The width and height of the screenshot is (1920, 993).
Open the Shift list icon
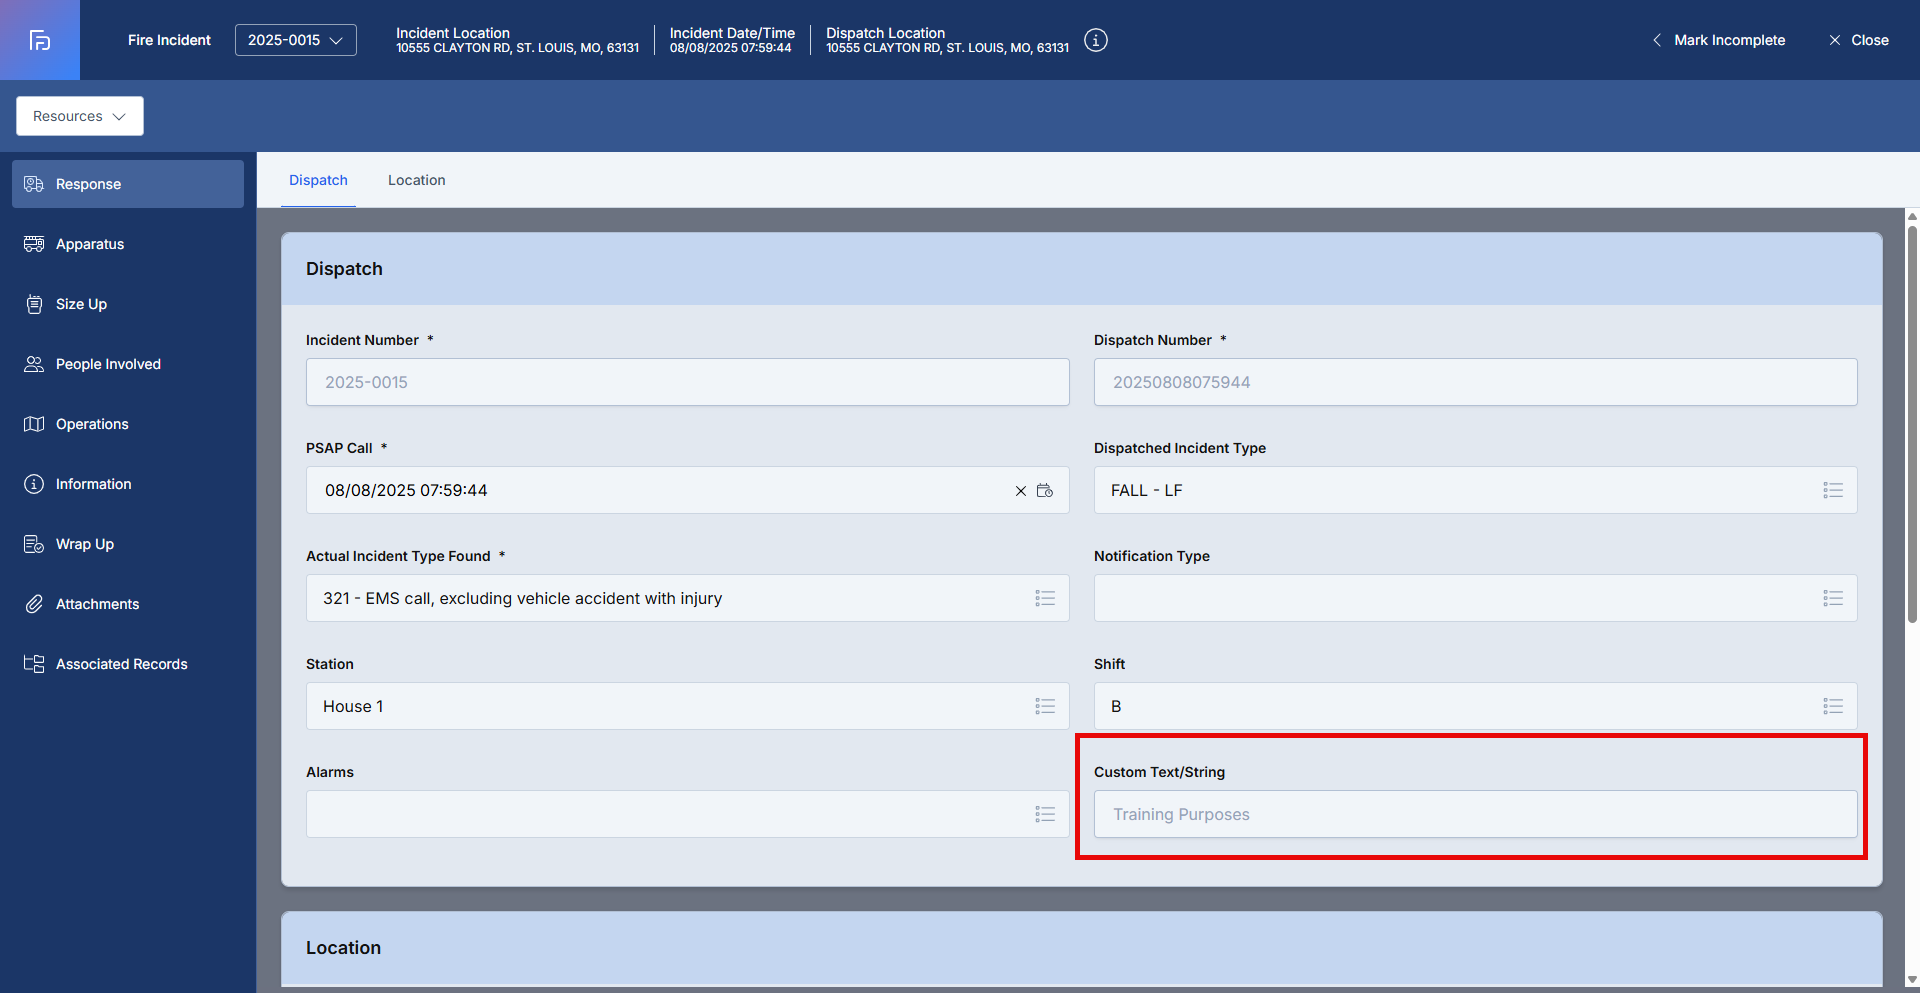click(1833, 706)
